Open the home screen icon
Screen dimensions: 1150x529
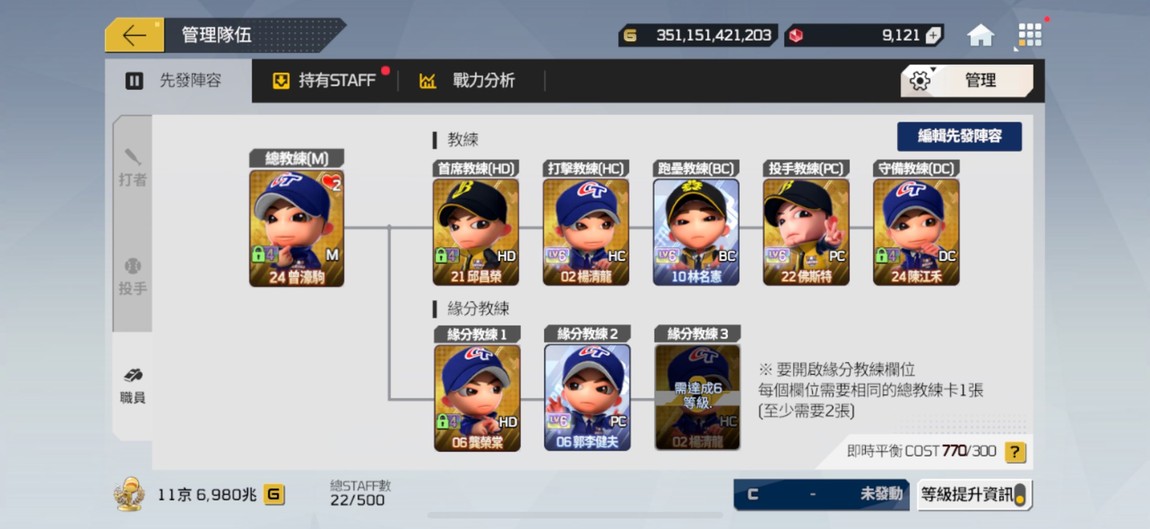tap(981, 35)
